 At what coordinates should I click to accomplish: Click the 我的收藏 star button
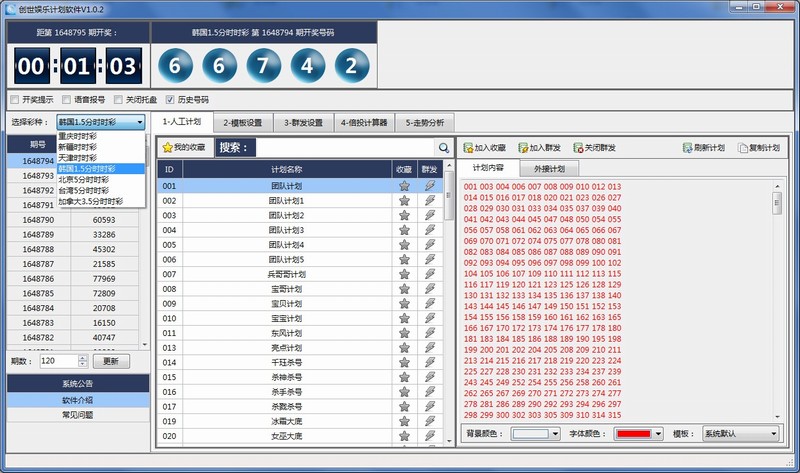click(x=184, y=148)
